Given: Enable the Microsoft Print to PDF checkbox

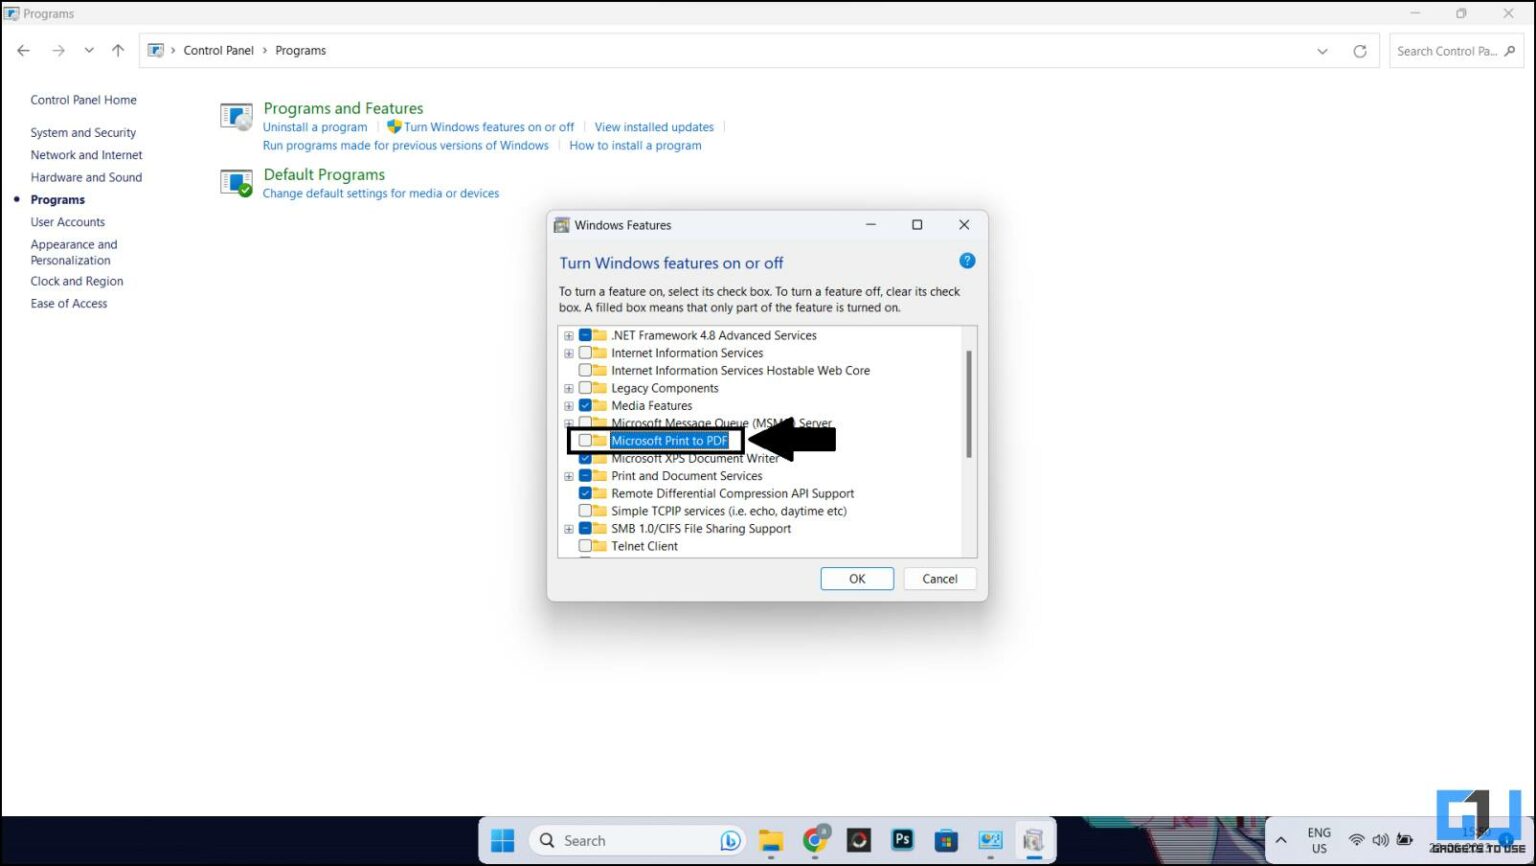Looking at the screenshot, I should 586,440.
